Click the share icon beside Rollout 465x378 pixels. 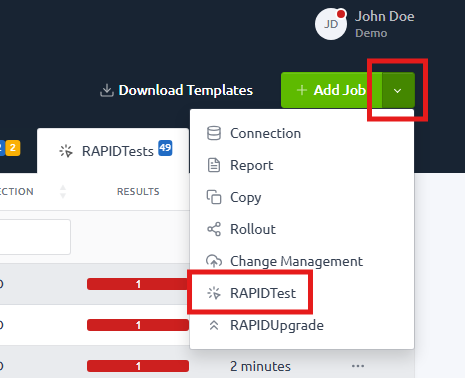click(x=214, y=229)
